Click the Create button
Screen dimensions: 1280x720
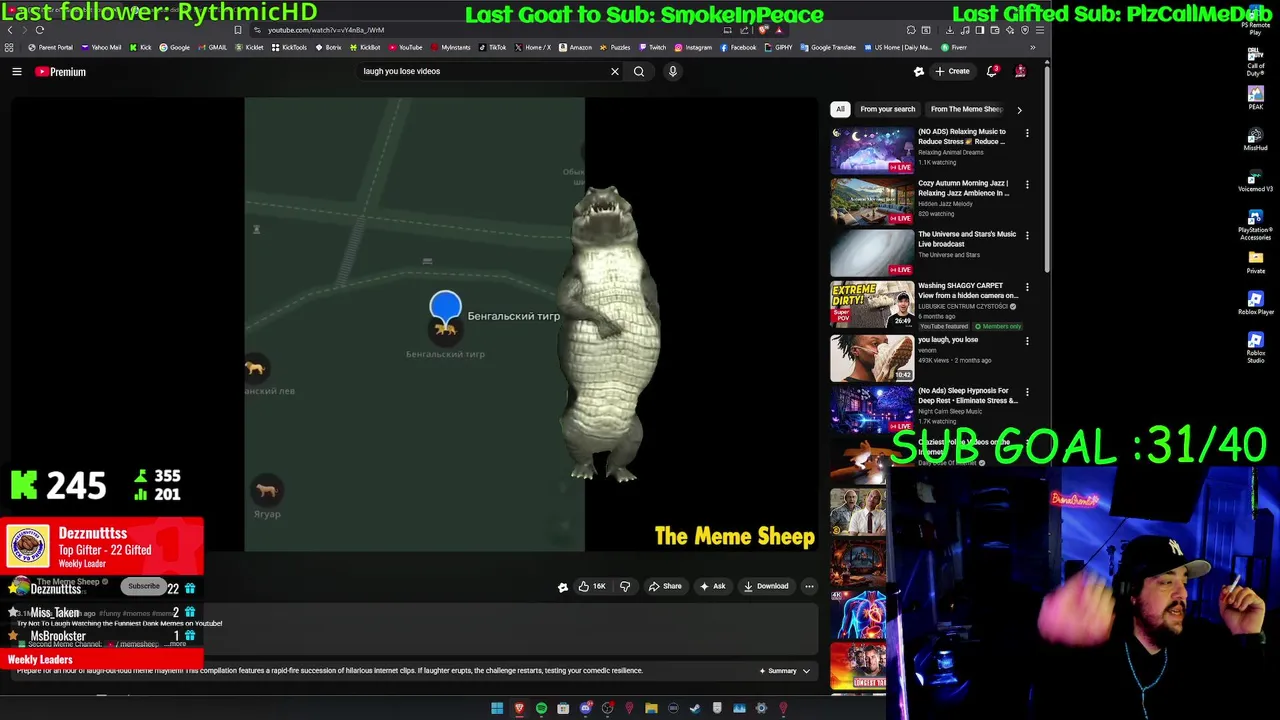[952, 71]
